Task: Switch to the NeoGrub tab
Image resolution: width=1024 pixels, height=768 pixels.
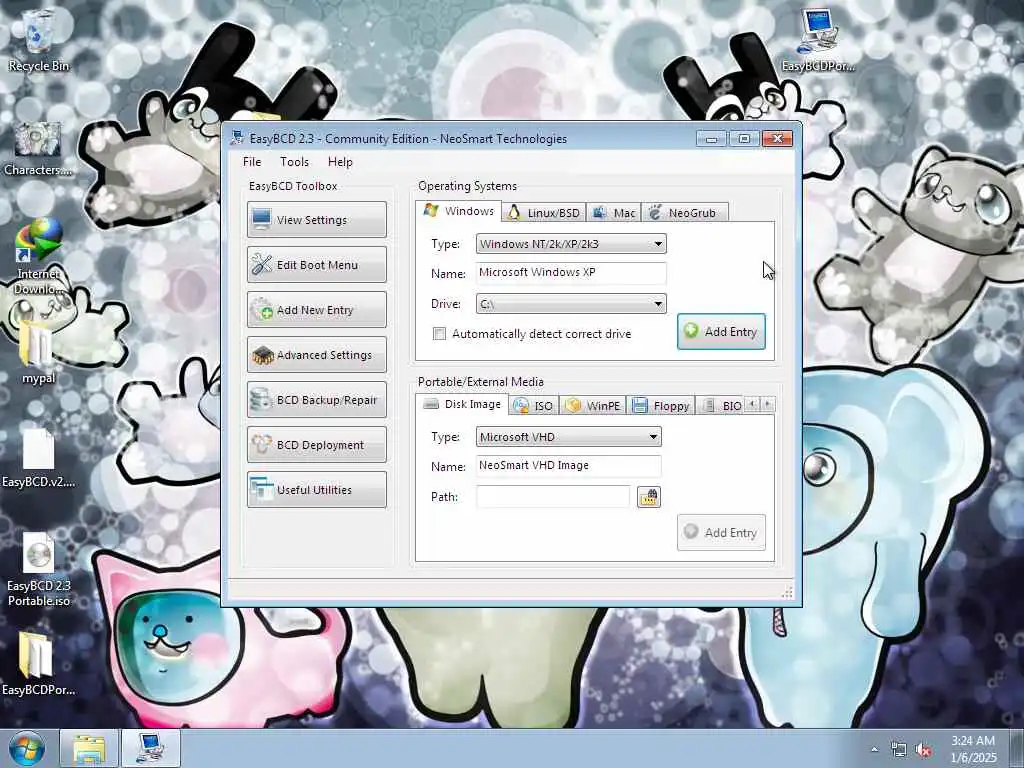Action: coord(684,213)
